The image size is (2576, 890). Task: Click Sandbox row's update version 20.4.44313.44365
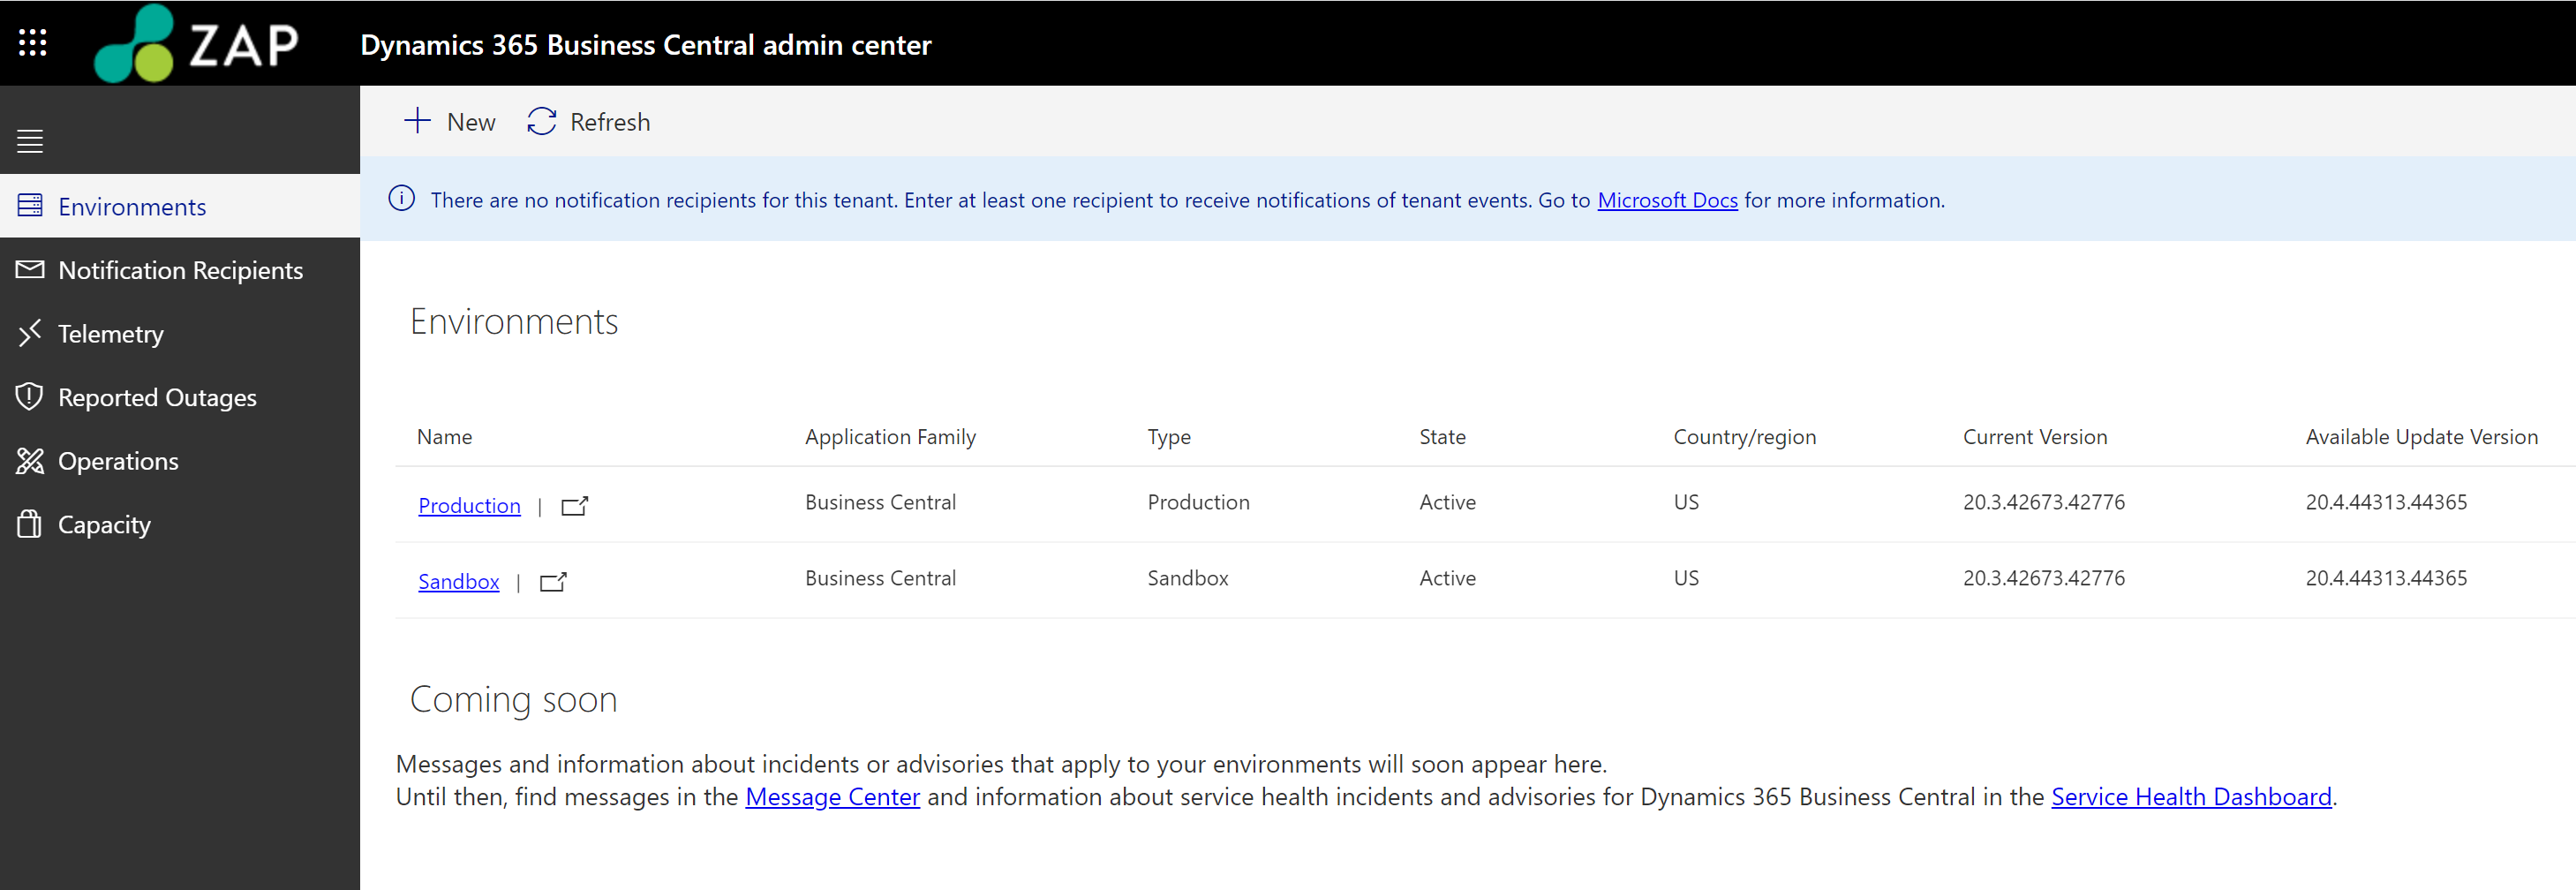point(2386,578)
